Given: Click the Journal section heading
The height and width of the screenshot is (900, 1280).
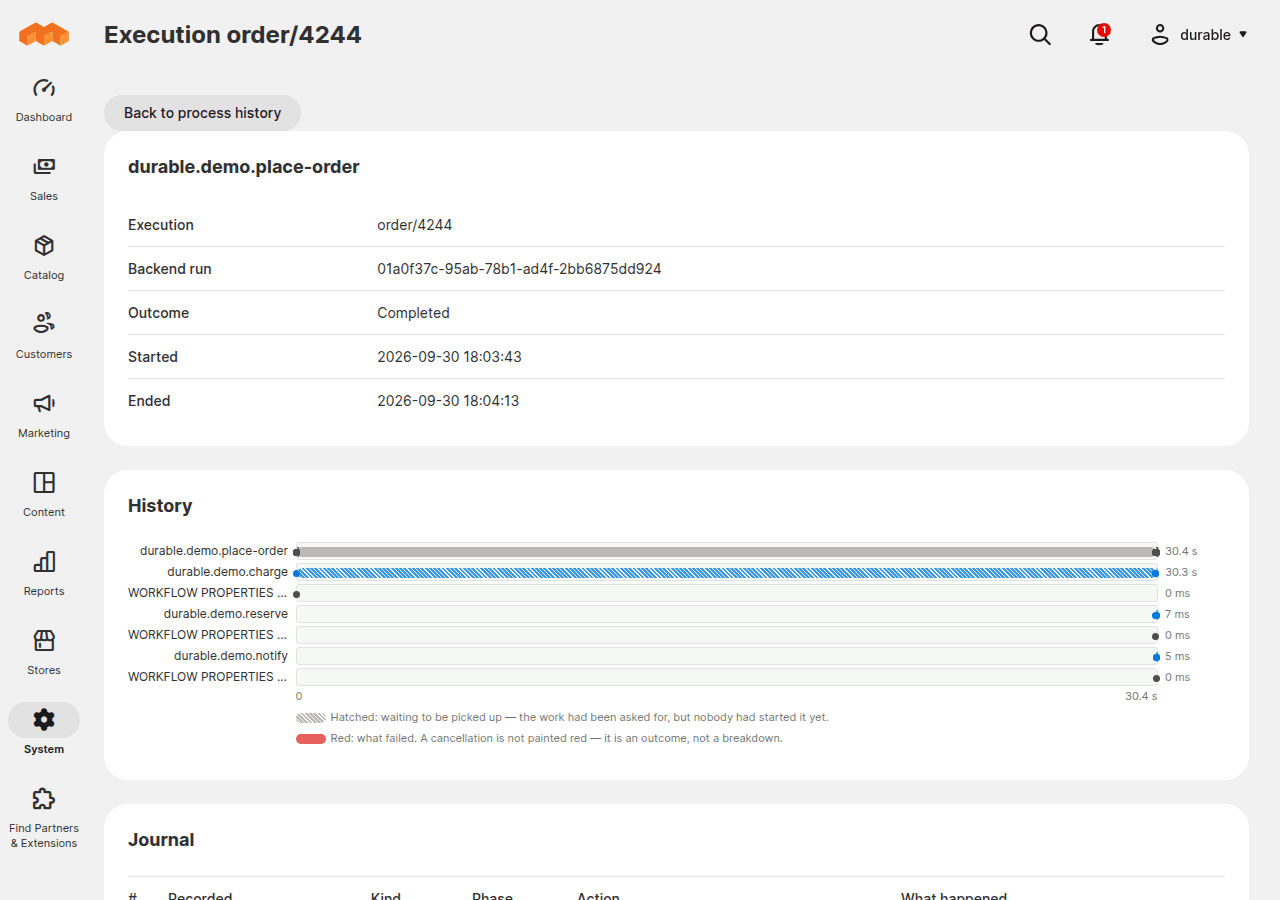Looking at the screenshot, I should 161,840.
